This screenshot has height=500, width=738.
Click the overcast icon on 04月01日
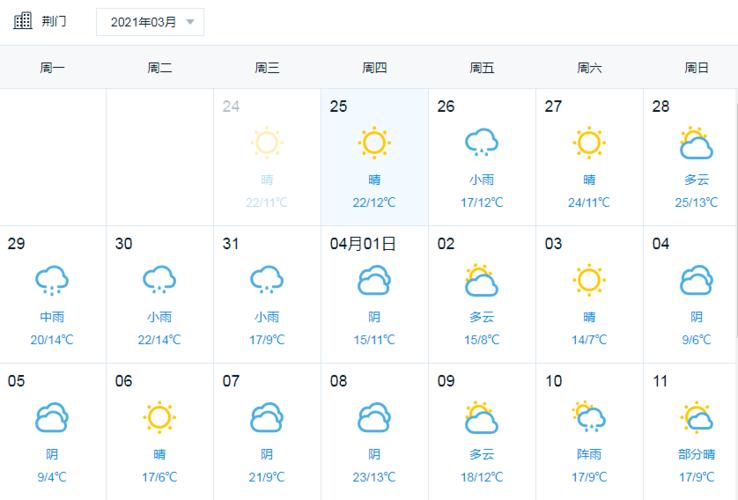374,280
